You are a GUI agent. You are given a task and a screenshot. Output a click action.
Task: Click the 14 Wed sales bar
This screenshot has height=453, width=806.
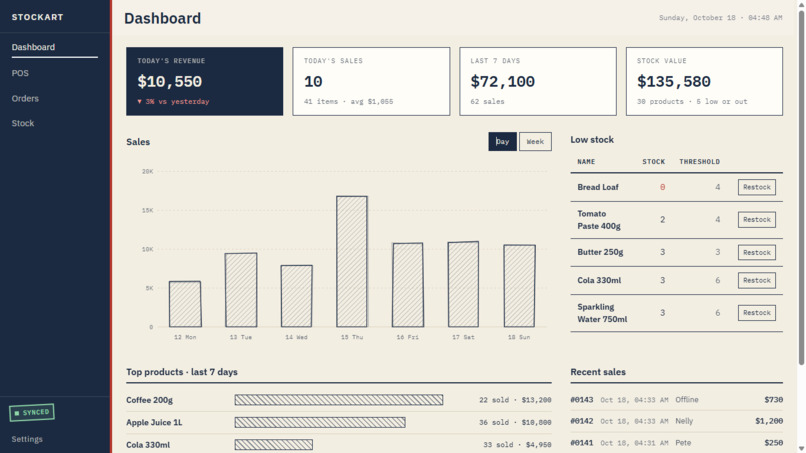(297, 296)
